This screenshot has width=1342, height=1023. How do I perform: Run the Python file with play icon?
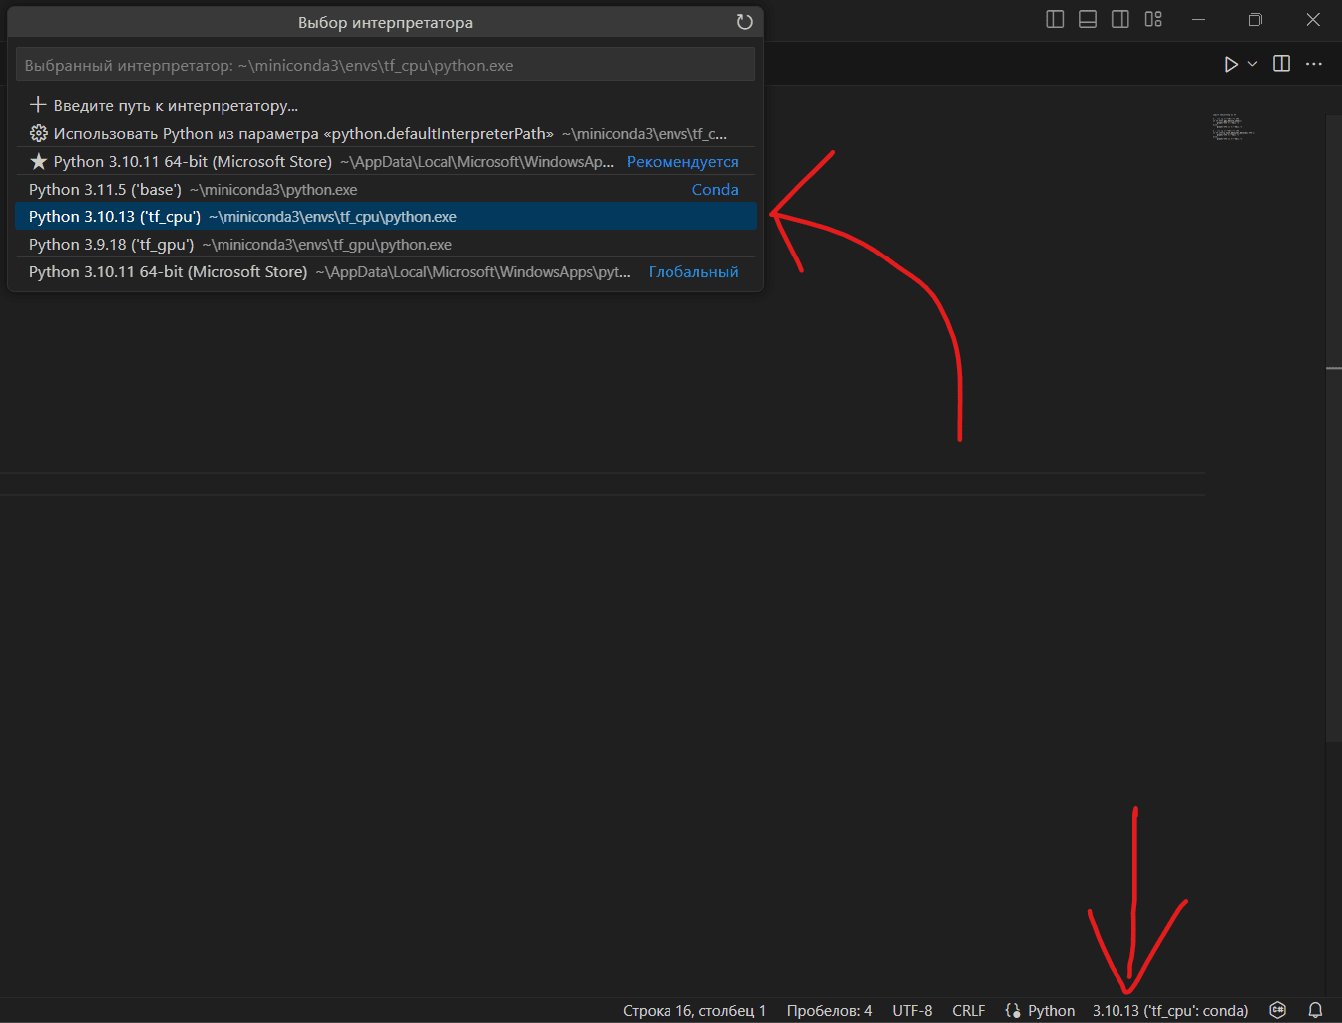coord(1231,64)
